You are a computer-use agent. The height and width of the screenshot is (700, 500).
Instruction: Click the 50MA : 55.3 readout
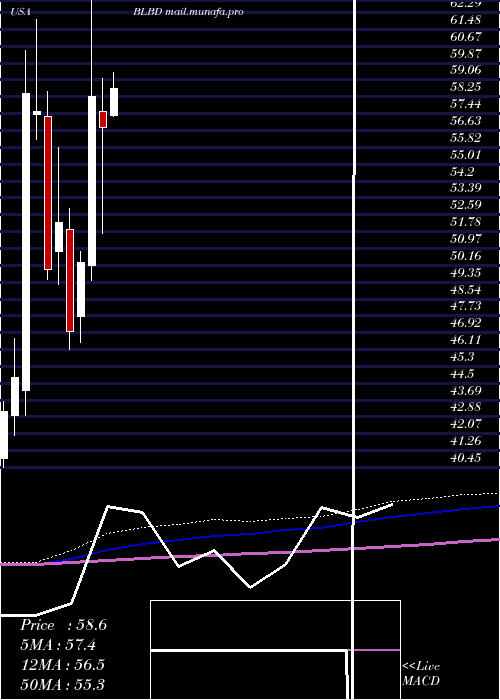click(x=63, y=684)
